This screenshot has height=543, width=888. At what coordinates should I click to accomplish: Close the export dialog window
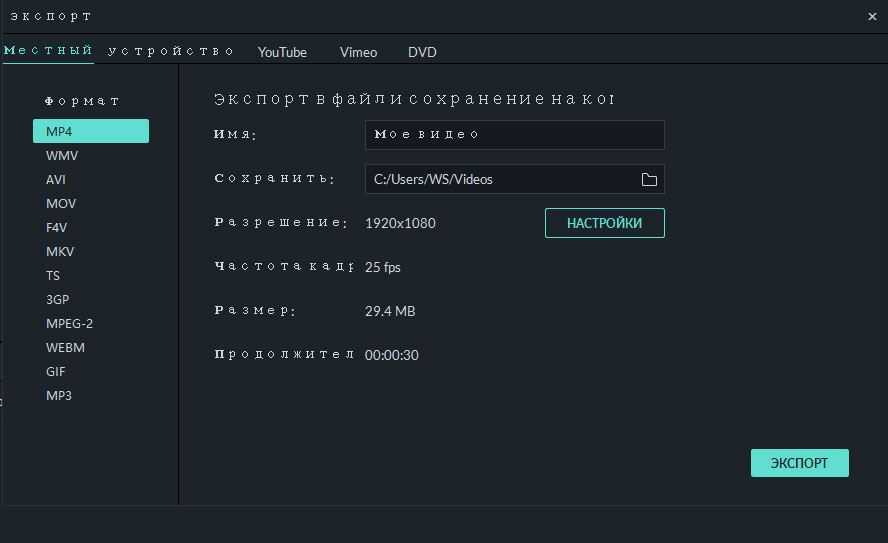click(x=872, y=16)
